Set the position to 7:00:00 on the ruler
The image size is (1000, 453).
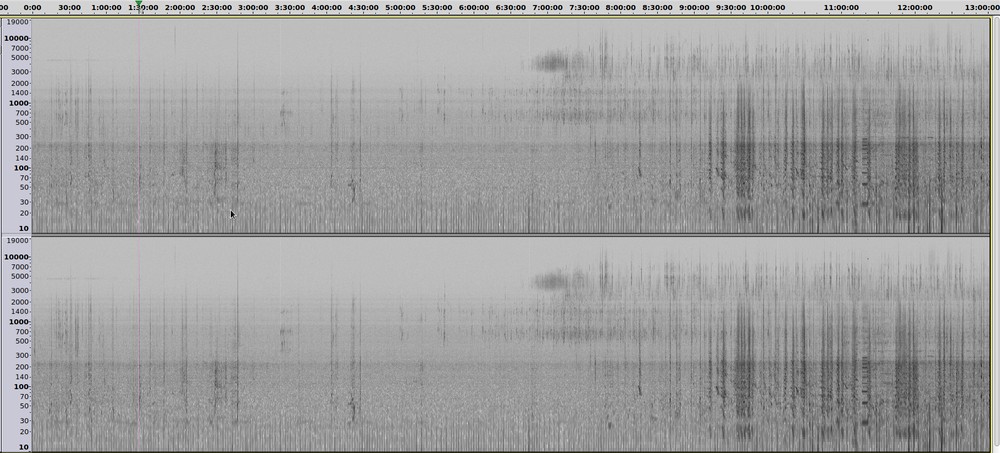[x=547, y=7]
